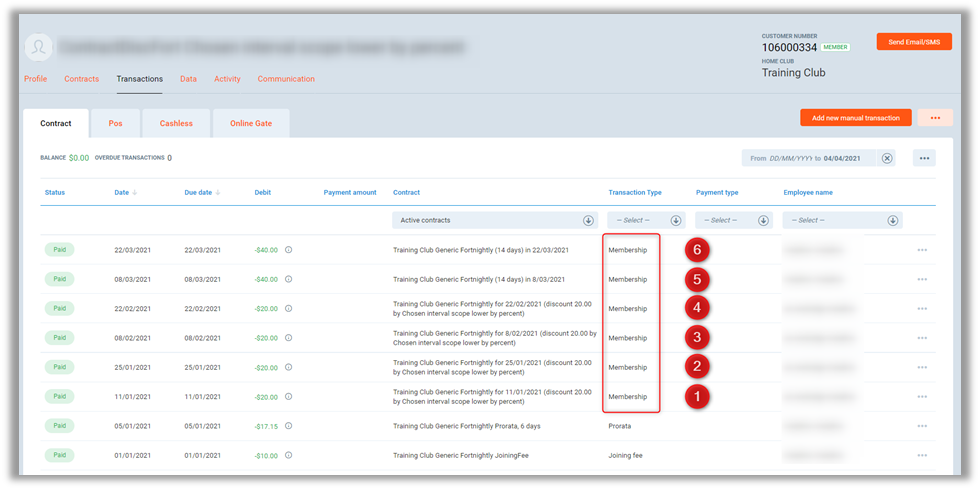
Task: Switch to the Pos tab
Action: pos(116,124)
